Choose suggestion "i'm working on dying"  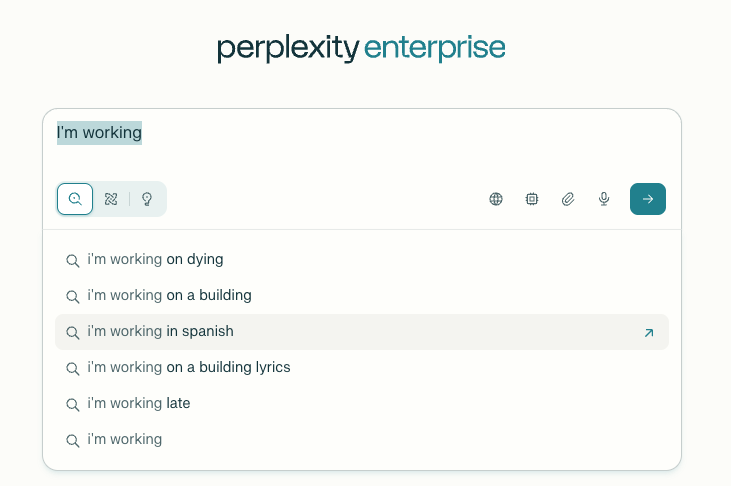(362, 260)
